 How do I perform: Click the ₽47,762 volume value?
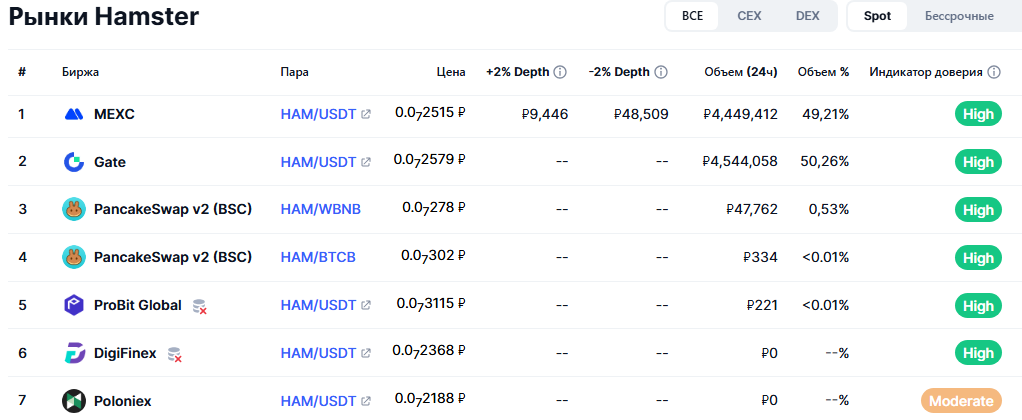point(752,209)
